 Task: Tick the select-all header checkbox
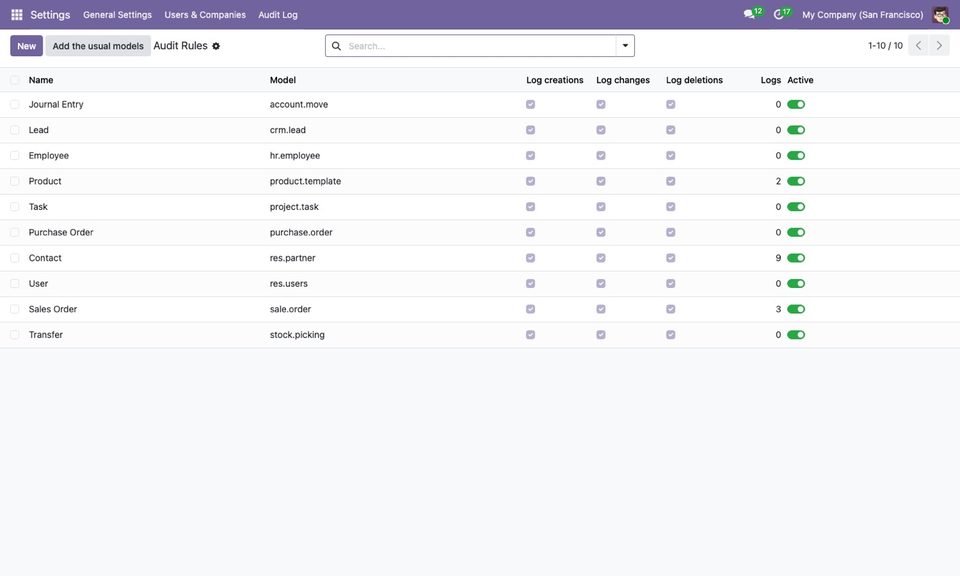[x=15, y=80]
